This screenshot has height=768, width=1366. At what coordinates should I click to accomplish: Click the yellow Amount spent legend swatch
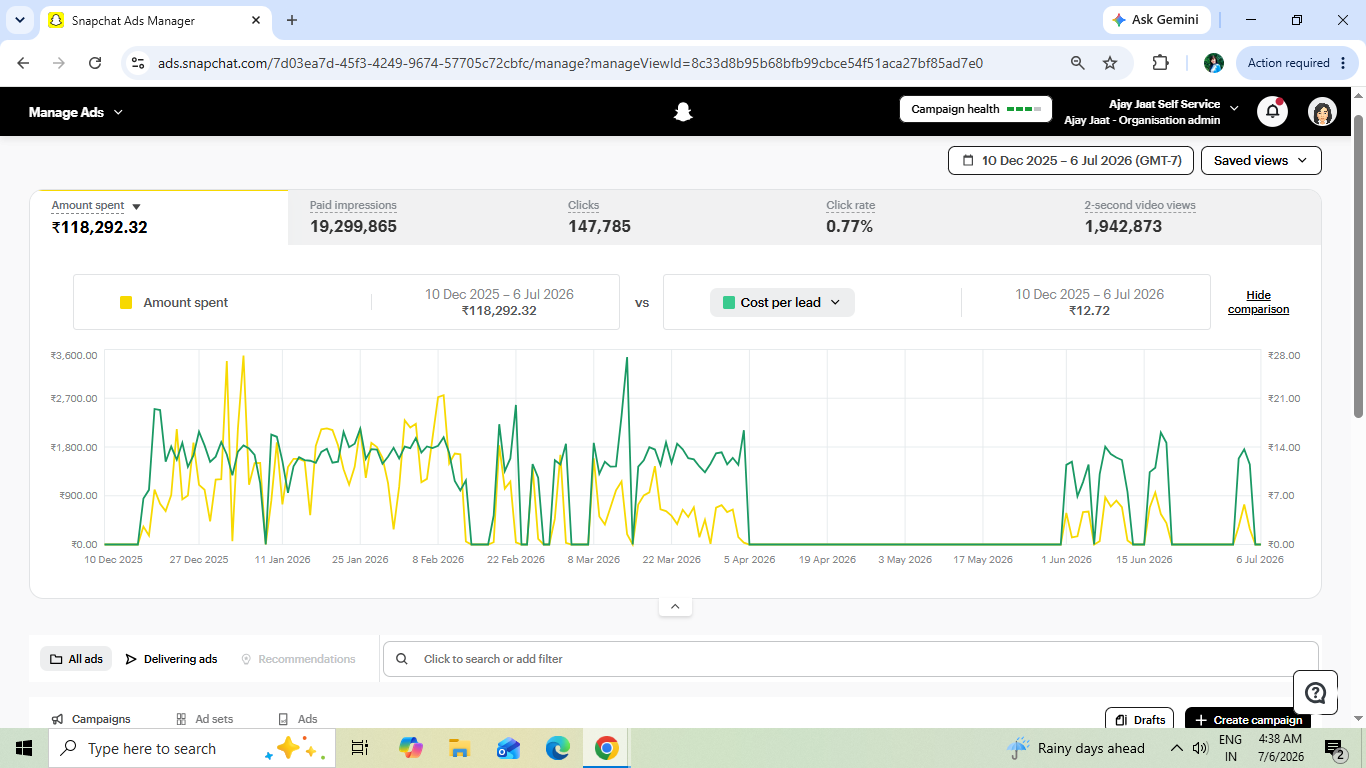click(126, 302)
